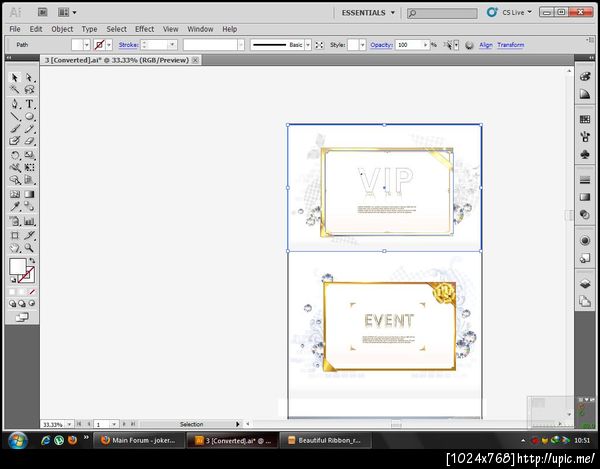Open the ESSENTIALS workspace dropdown

(368, 13)
